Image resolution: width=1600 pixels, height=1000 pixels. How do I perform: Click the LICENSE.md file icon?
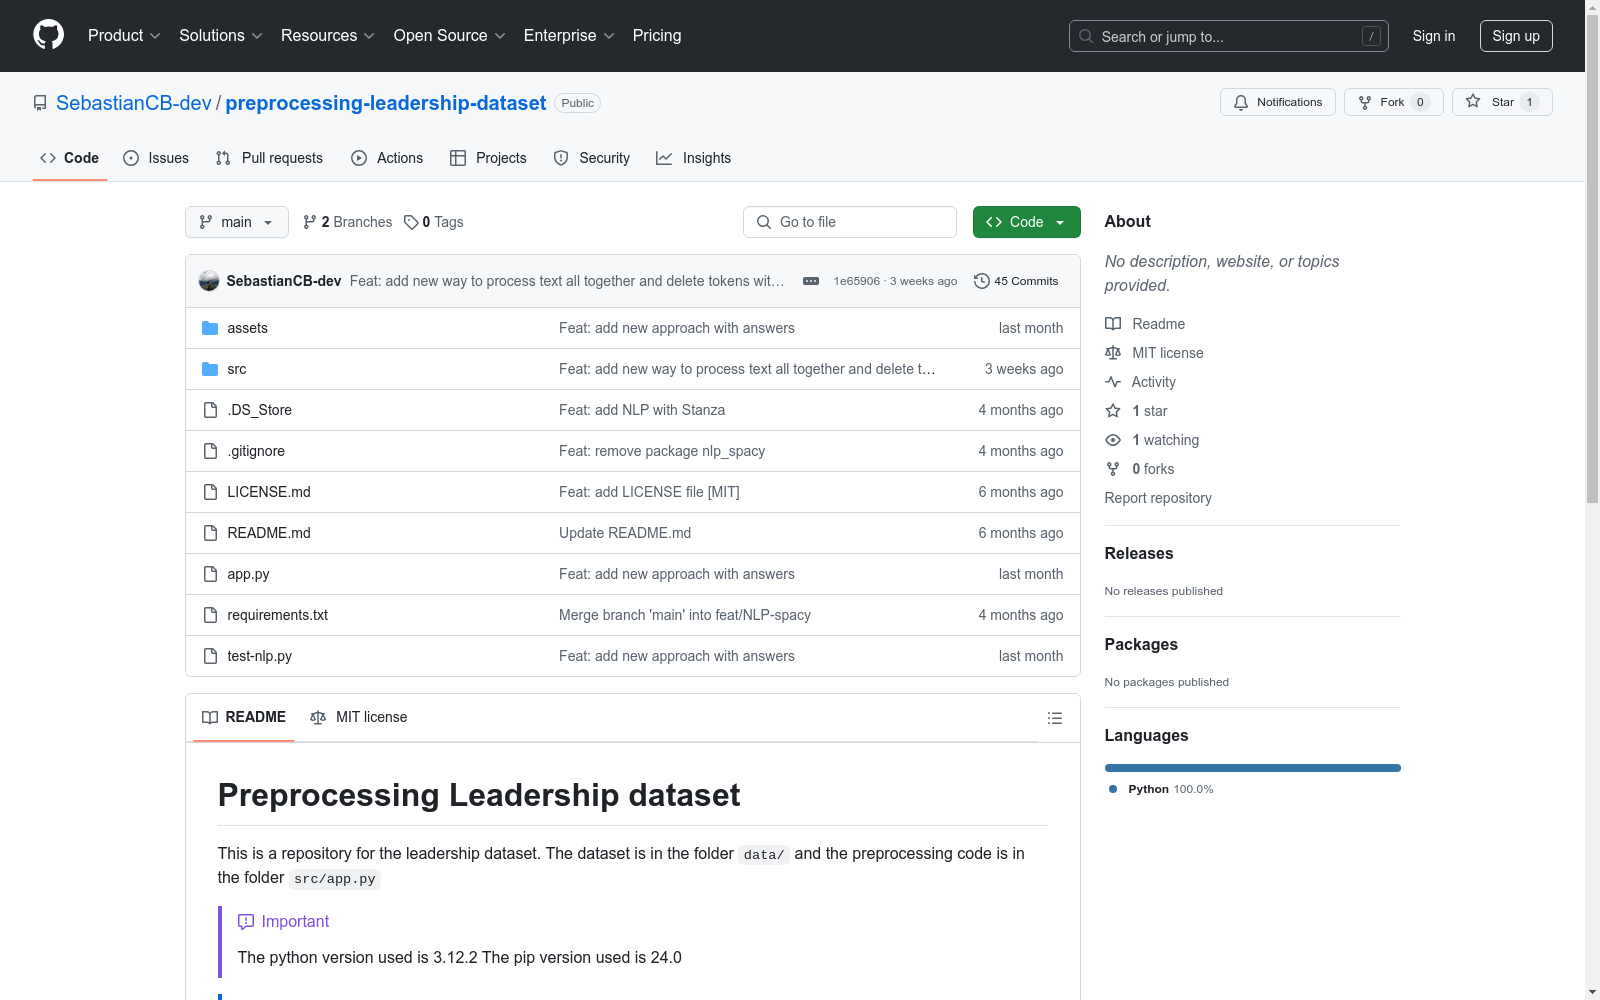(210, 492)
